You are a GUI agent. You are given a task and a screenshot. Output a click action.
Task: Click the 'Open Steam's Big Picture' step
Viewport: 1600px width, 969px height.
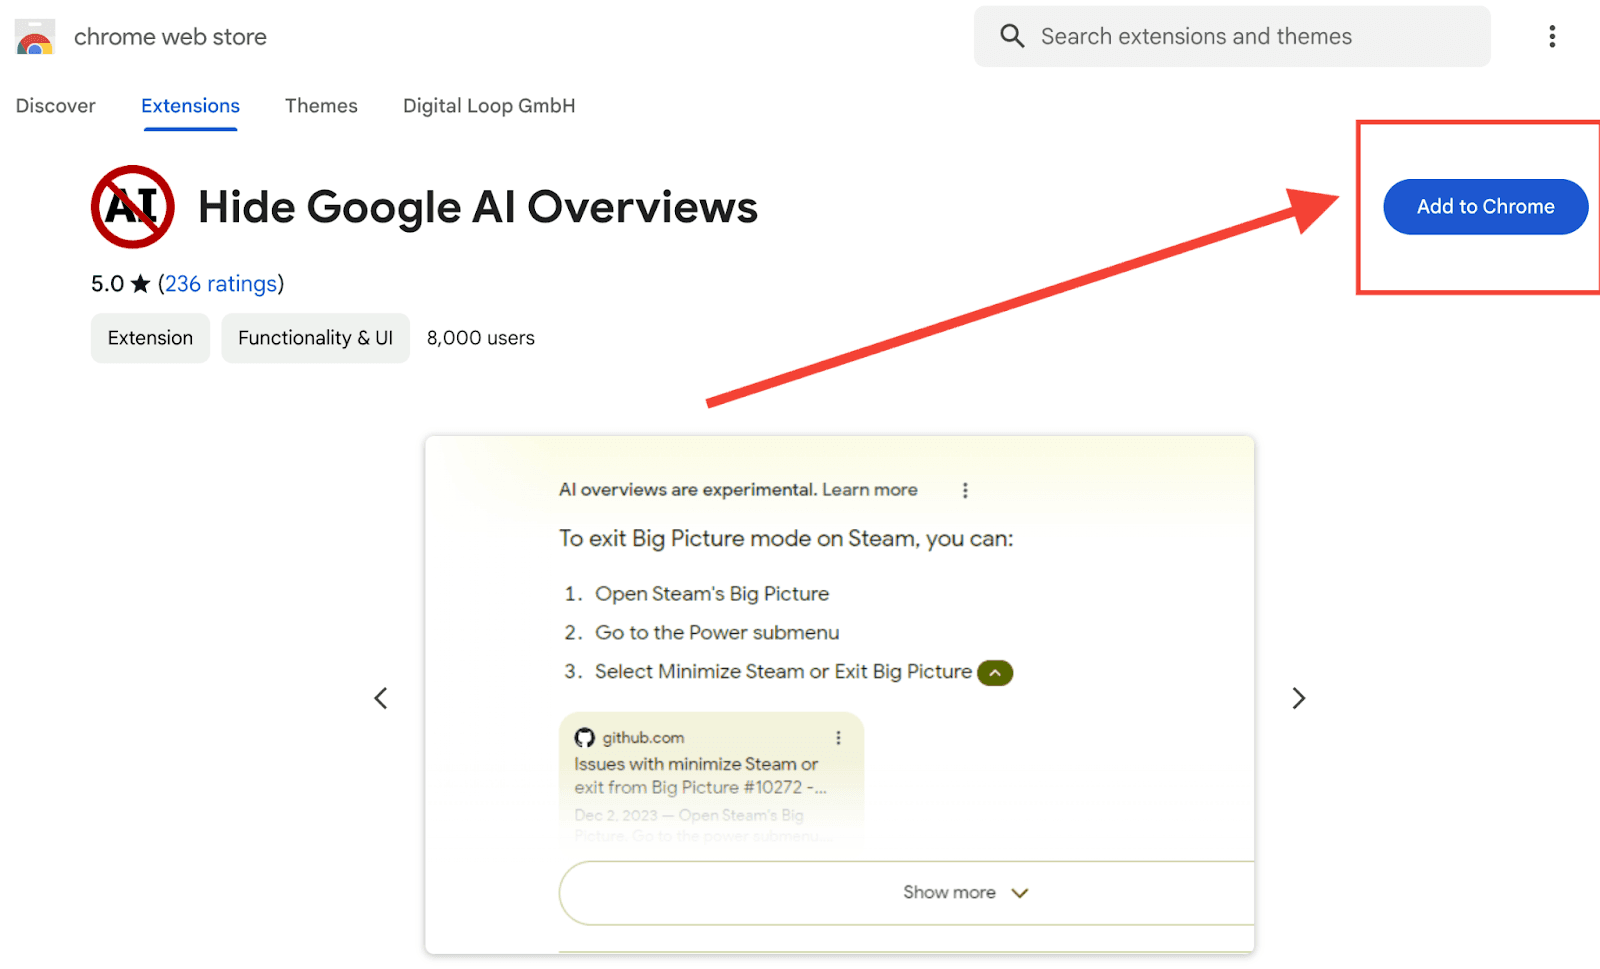[x=712, y=594]
